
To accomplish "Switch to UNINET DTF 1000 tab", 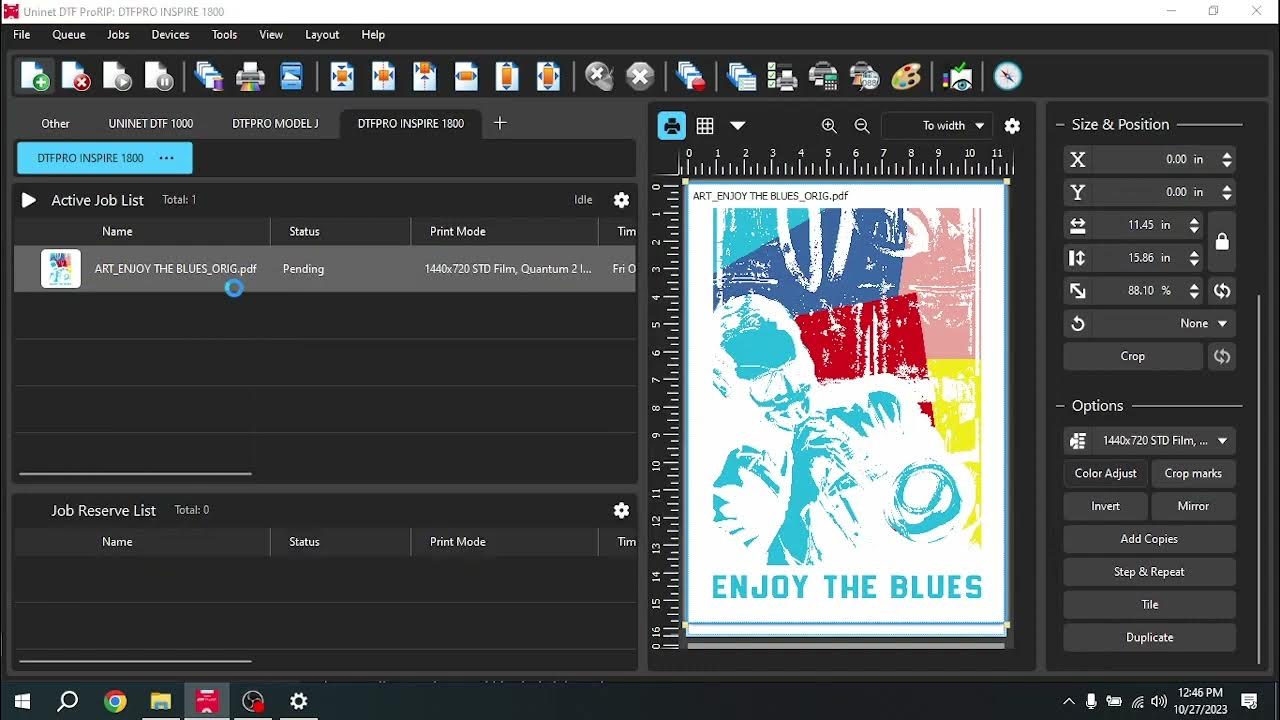I will tap(151, 123).
